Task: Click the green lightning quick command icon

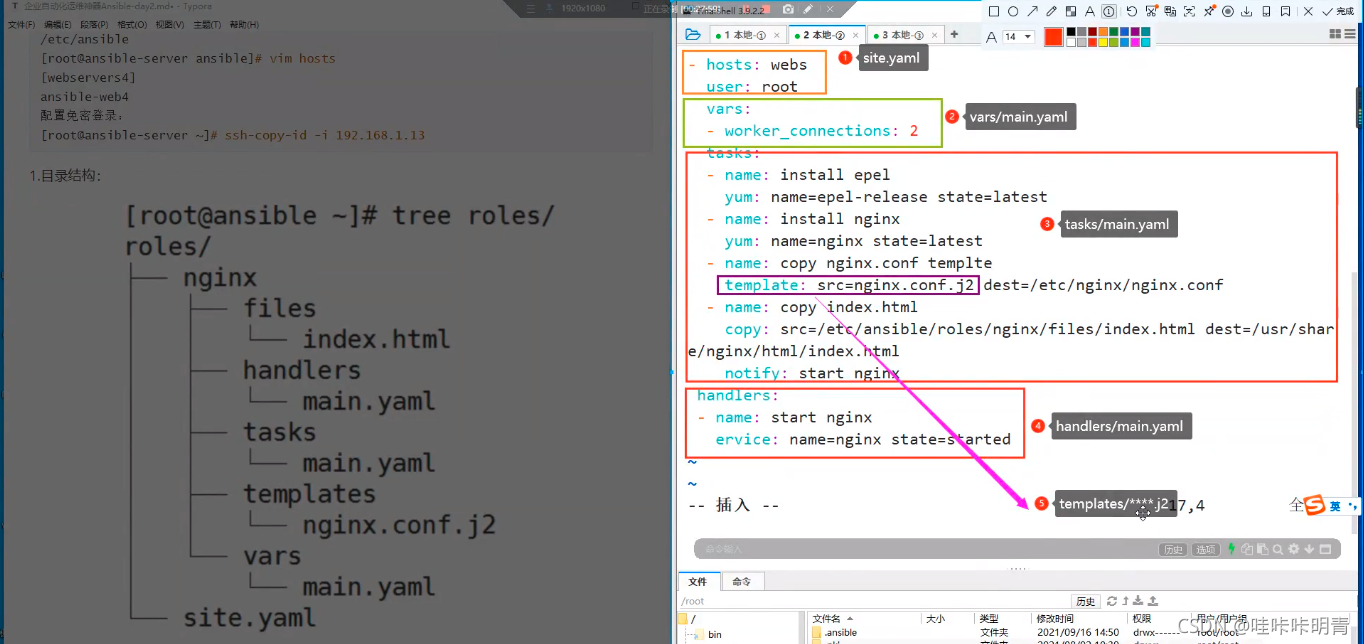Action: coord(1232,549)
